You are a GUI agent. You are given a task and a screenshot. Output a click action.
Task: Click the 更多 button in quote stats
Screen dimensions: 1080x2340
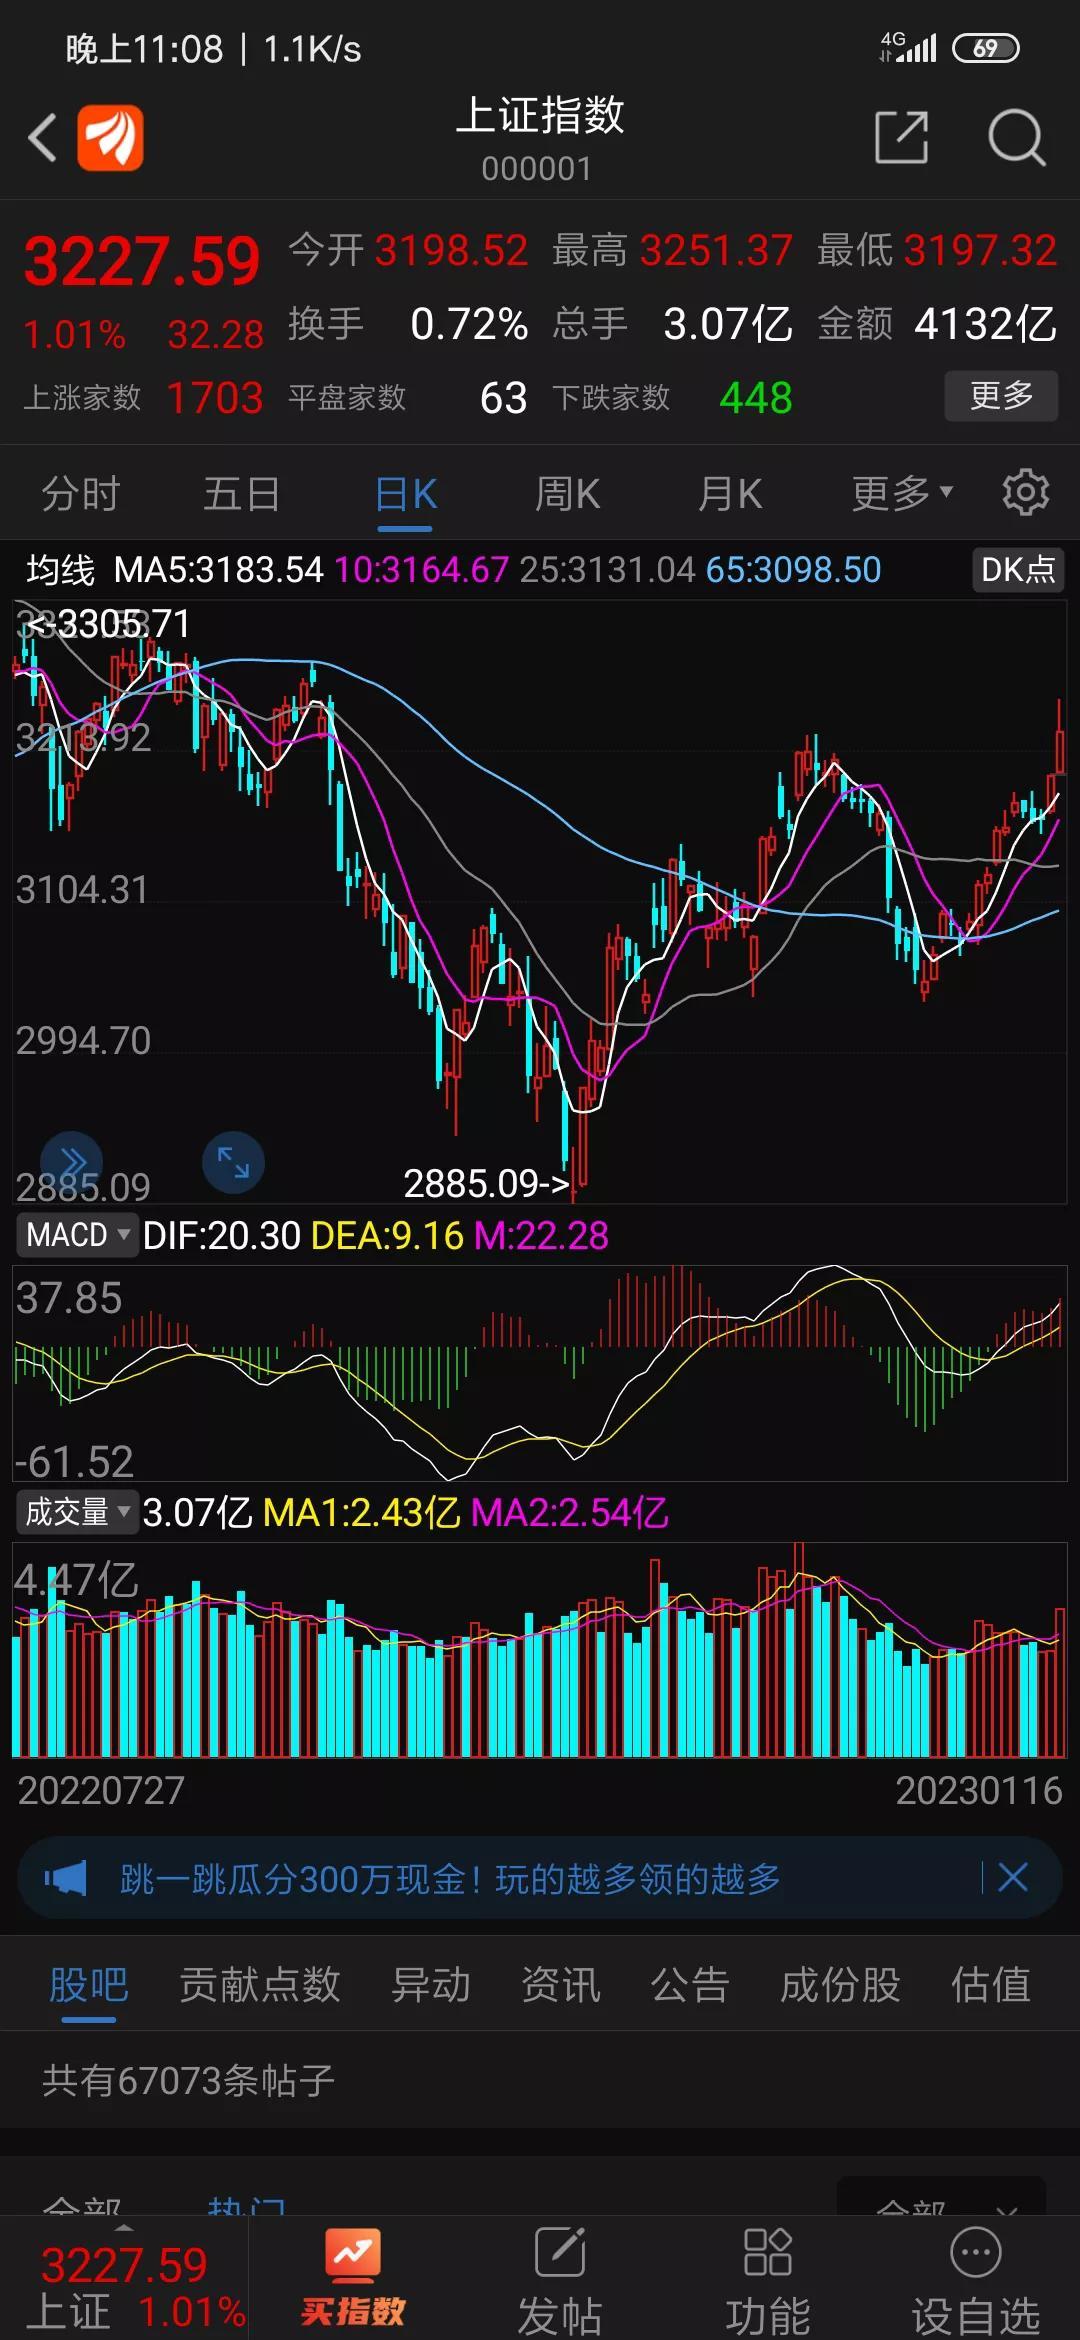(x=1001, y=396)
